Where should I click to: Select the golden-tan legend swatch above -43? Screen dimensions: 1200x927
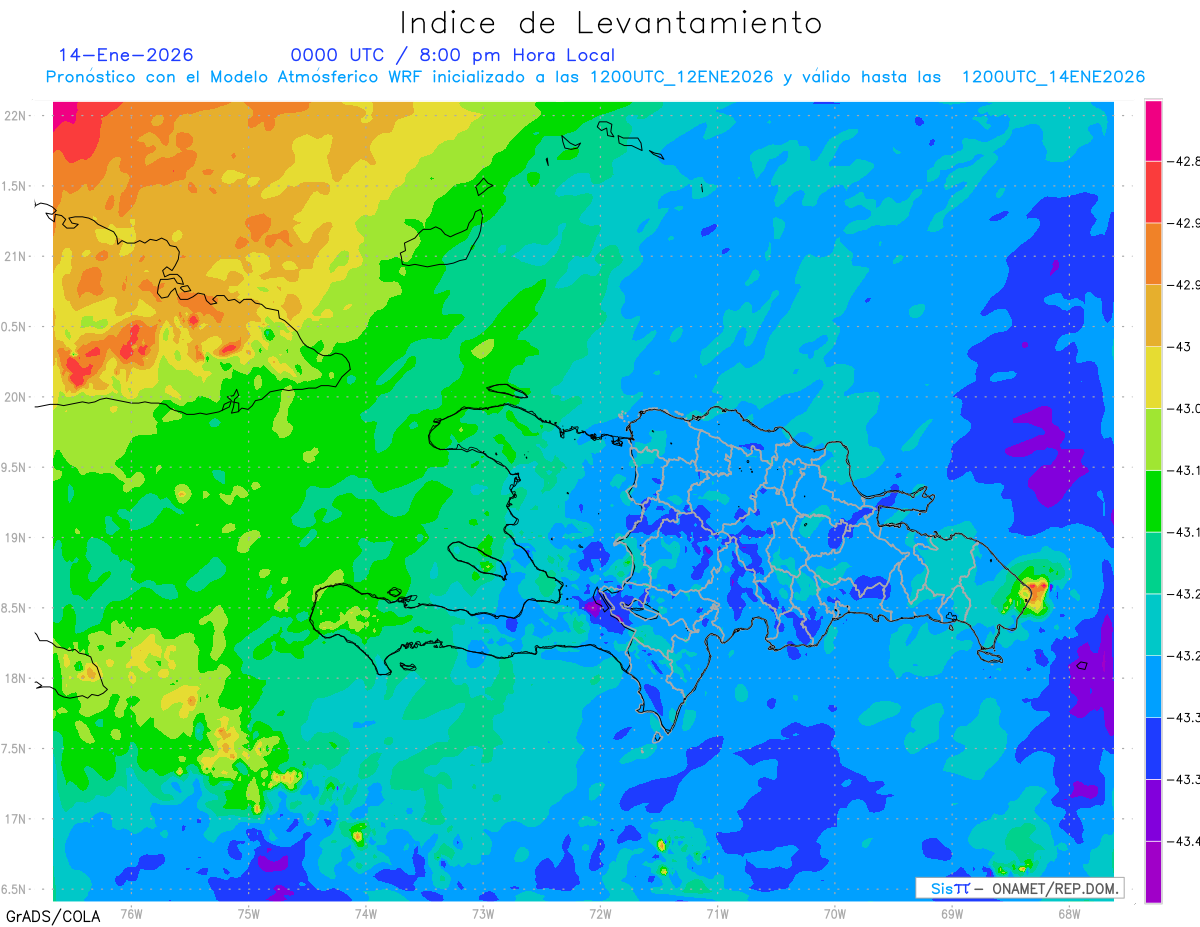coord(1153,316)
